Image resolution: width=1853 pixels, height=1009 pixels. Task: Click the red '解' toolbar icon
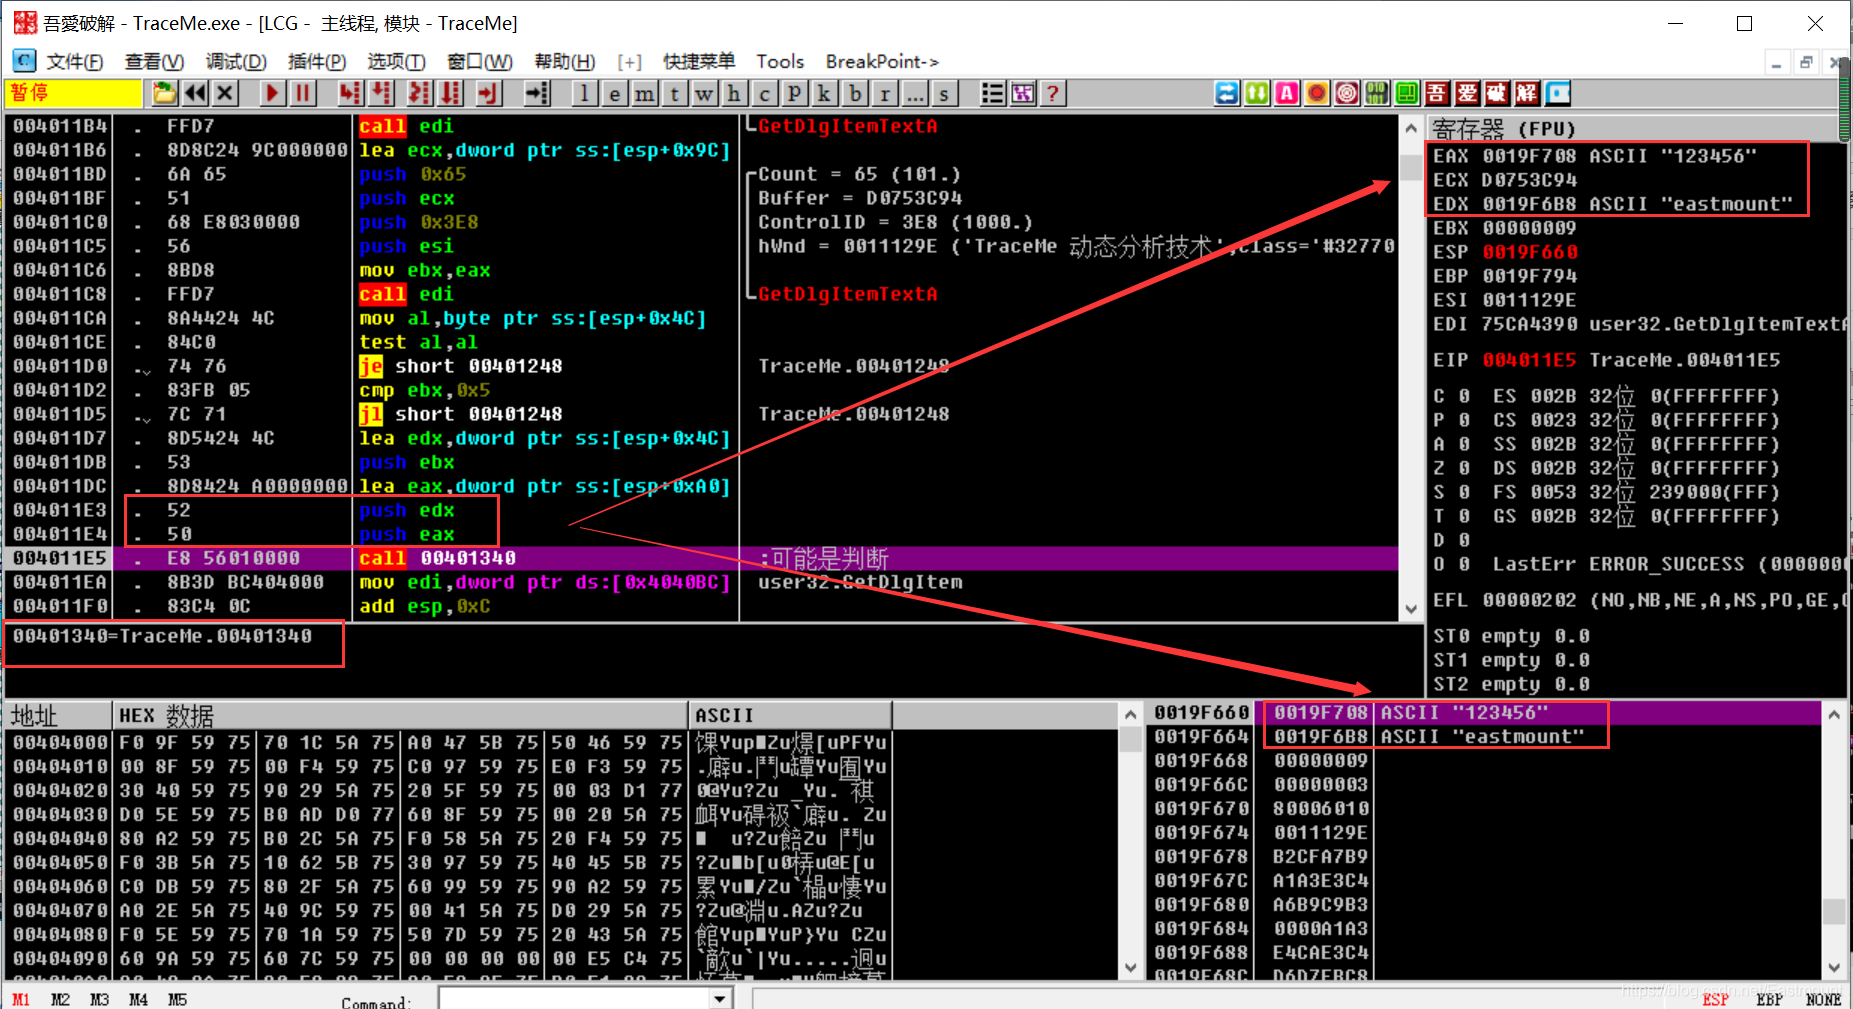(1527, 93)
